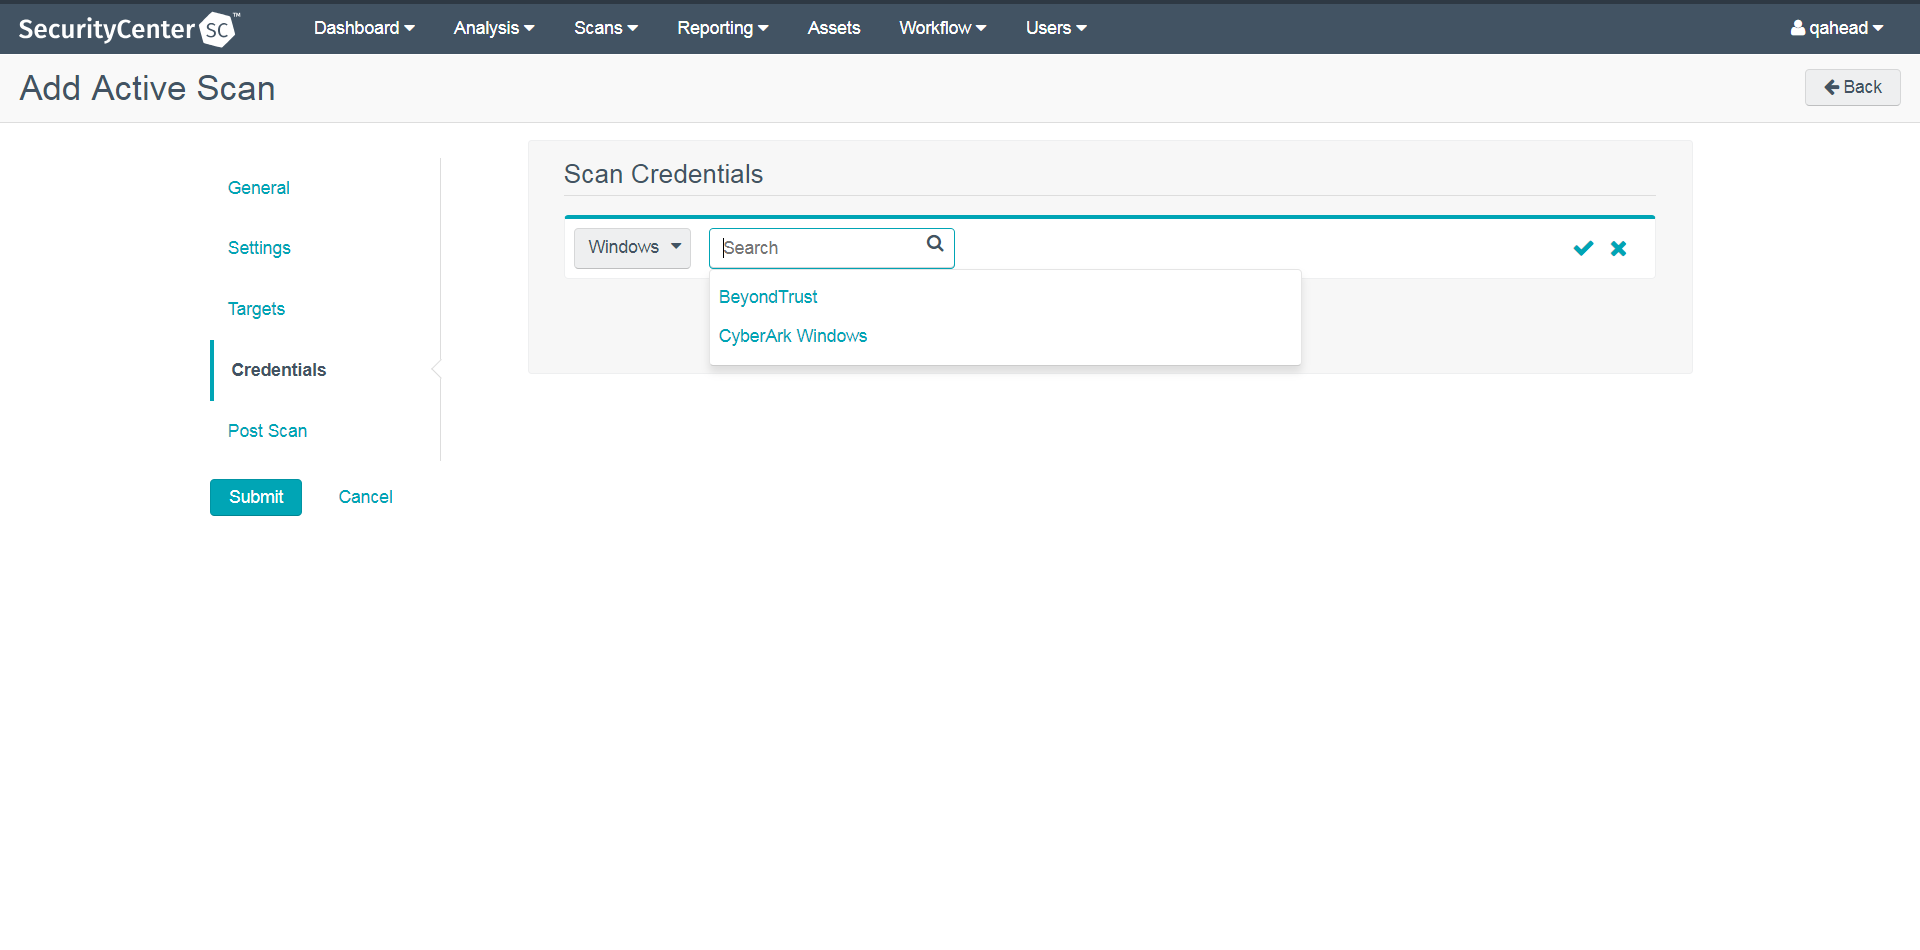This screenshot has height=950, width=1920.
Task: Click the search magnifier icon
Action: click(x=935, y=244)
